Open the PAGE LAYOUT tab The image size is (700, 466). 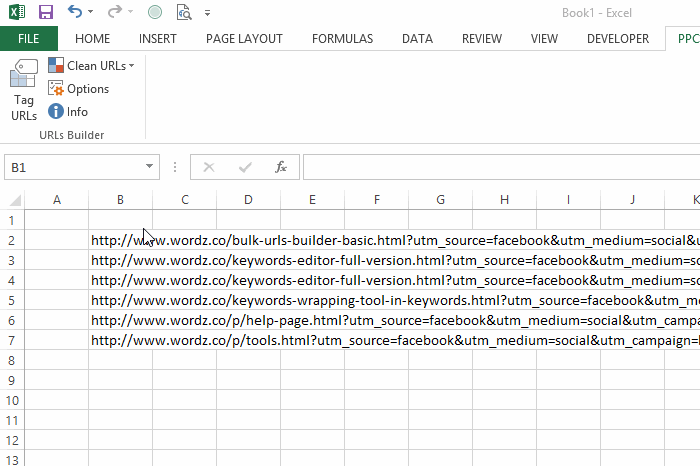pos(244,39)
